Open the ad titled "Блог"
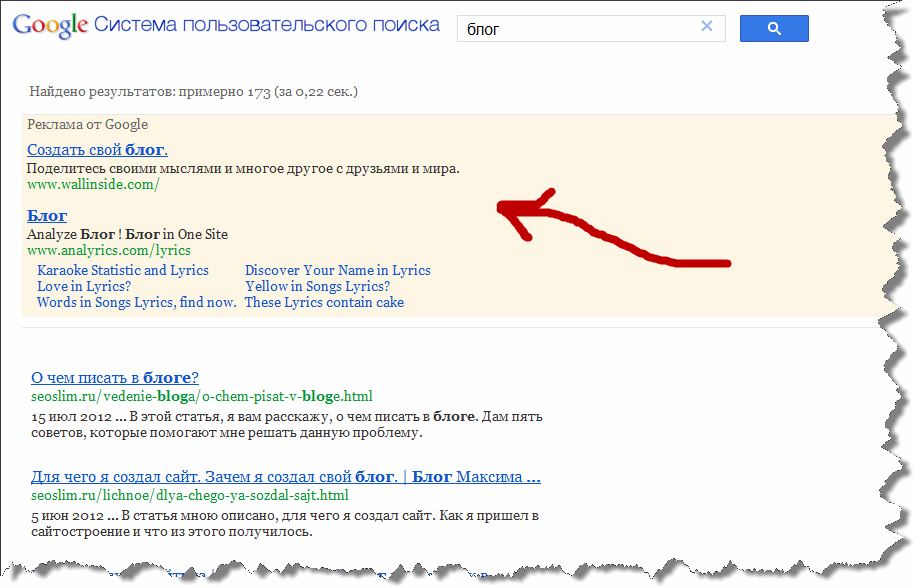This screenshot has height=588, width=916. [47, 216]
